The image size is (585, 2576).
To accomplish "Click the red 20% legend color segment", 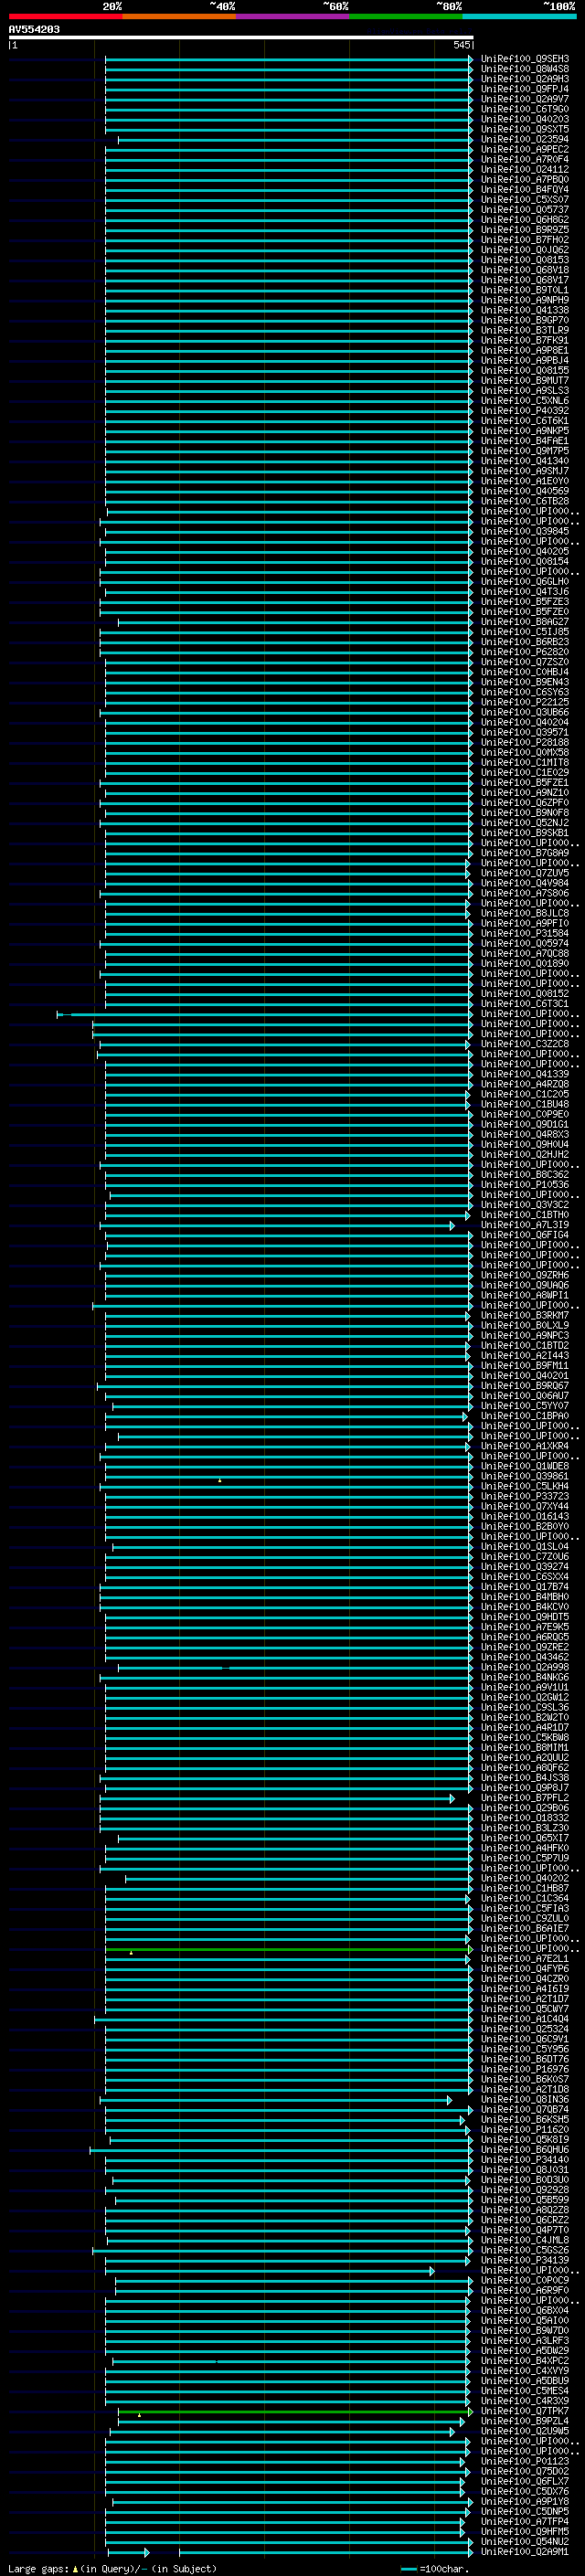I will click(x=65, y=16).
